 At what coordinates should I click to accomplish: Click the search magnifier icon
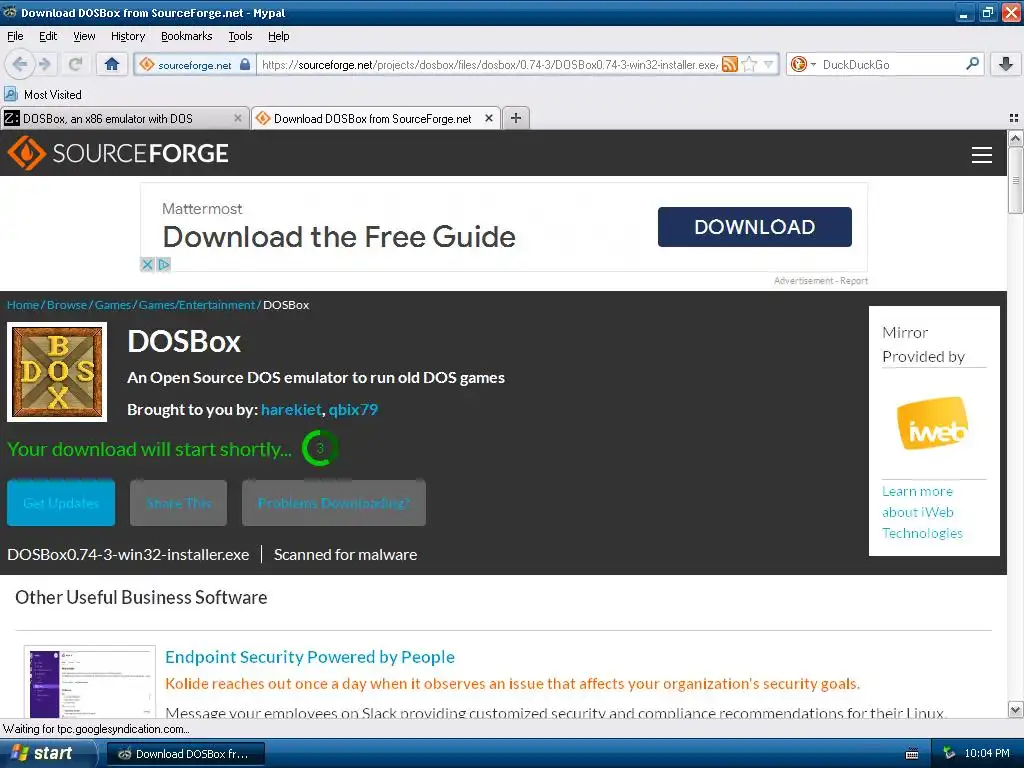tap(972, 64)
